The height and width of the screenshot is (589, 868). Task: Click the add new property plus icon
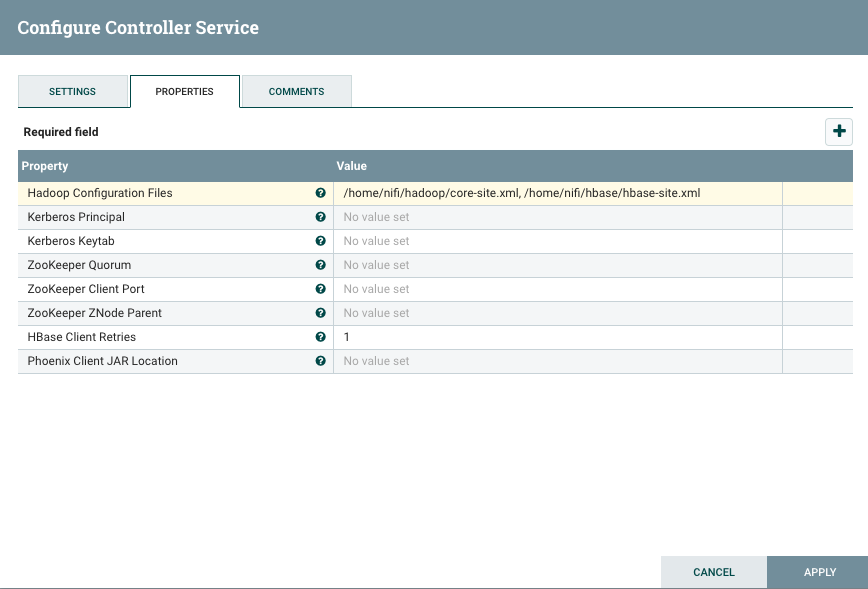839,131
